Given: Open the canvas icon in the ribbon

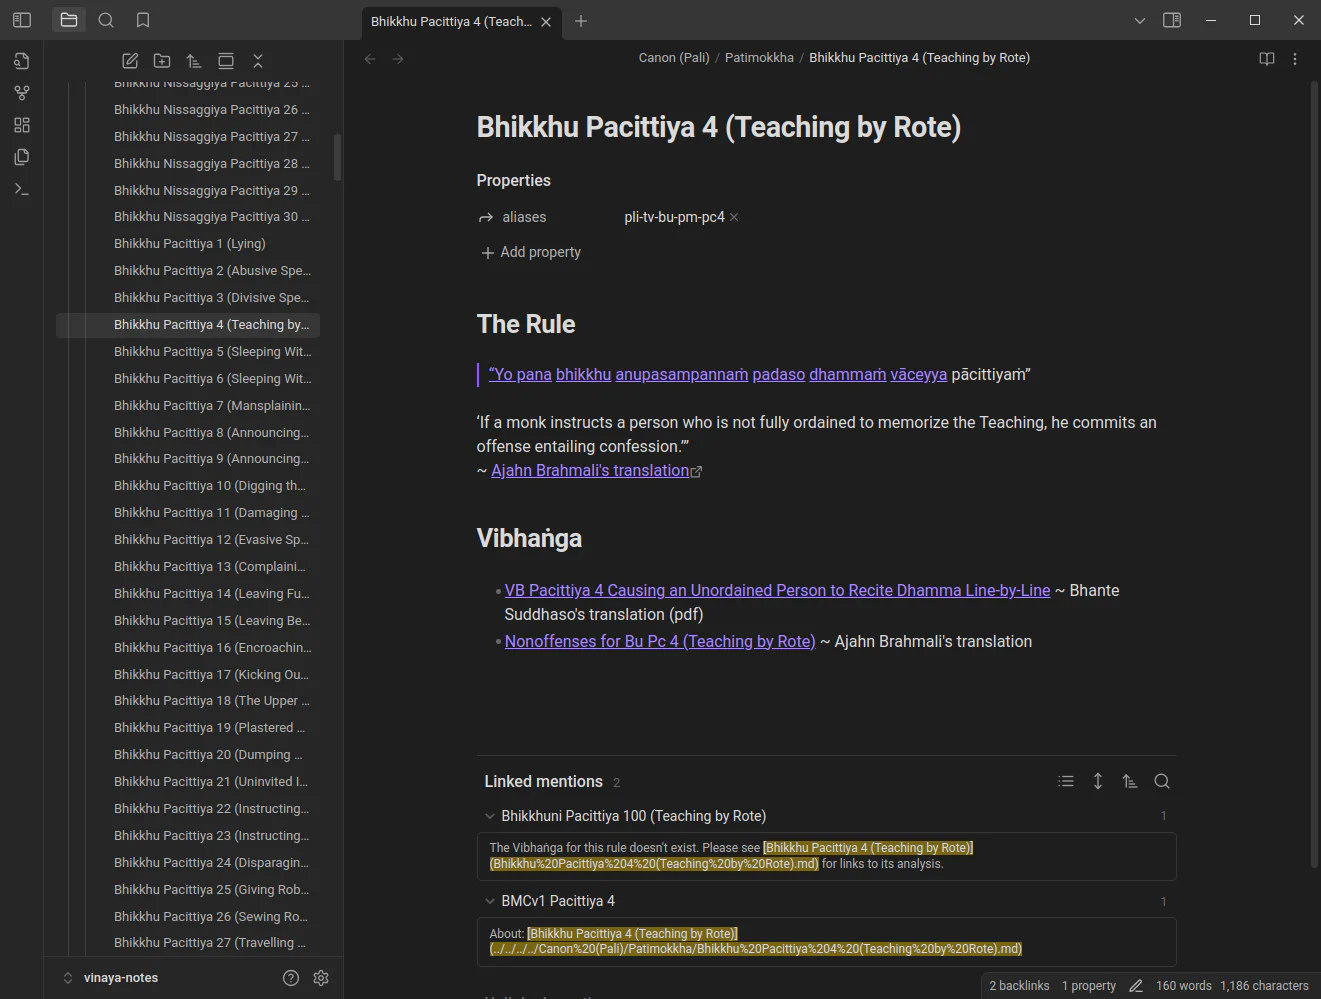Looking at the screenshot, I should 22,125.
